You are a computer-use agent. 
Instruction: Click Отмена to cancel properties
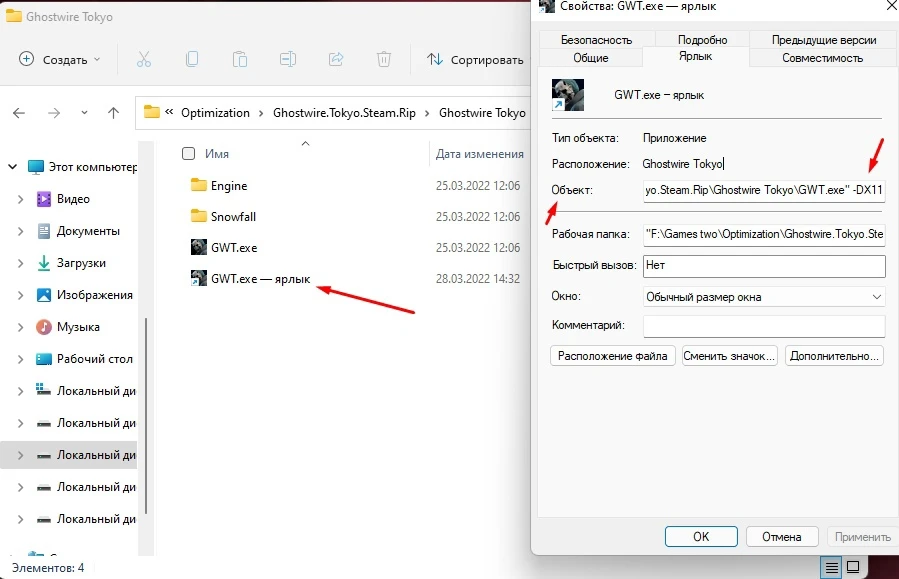pos(781,537)
